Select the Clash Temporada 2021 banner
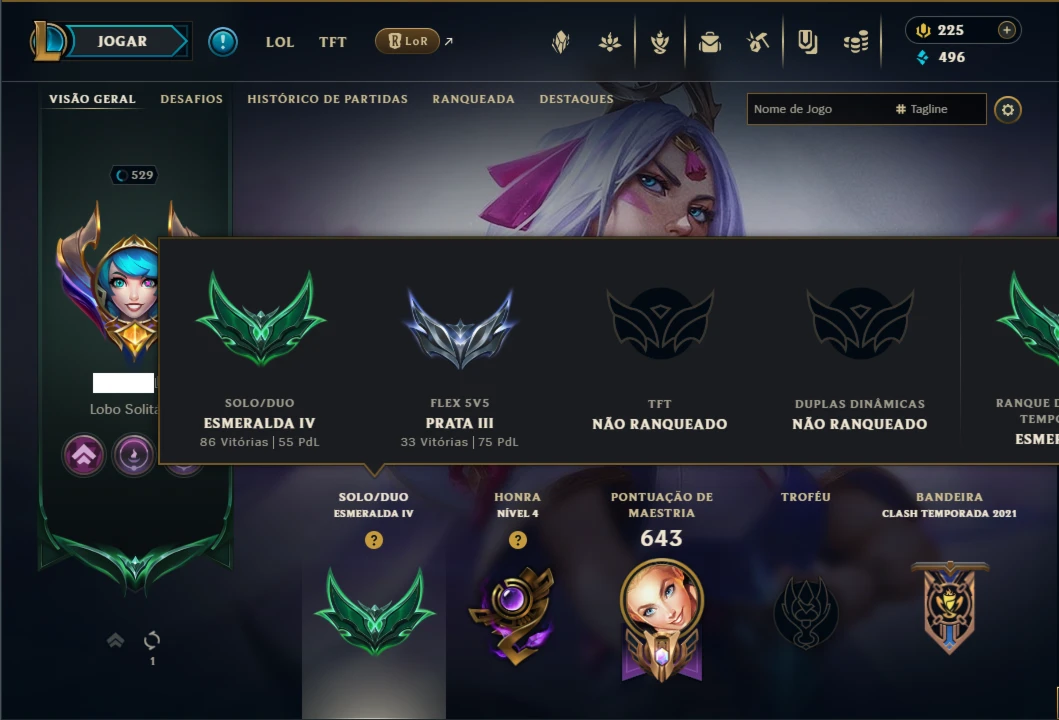This screenshot has width=1059, height=720. coord(950,607)
